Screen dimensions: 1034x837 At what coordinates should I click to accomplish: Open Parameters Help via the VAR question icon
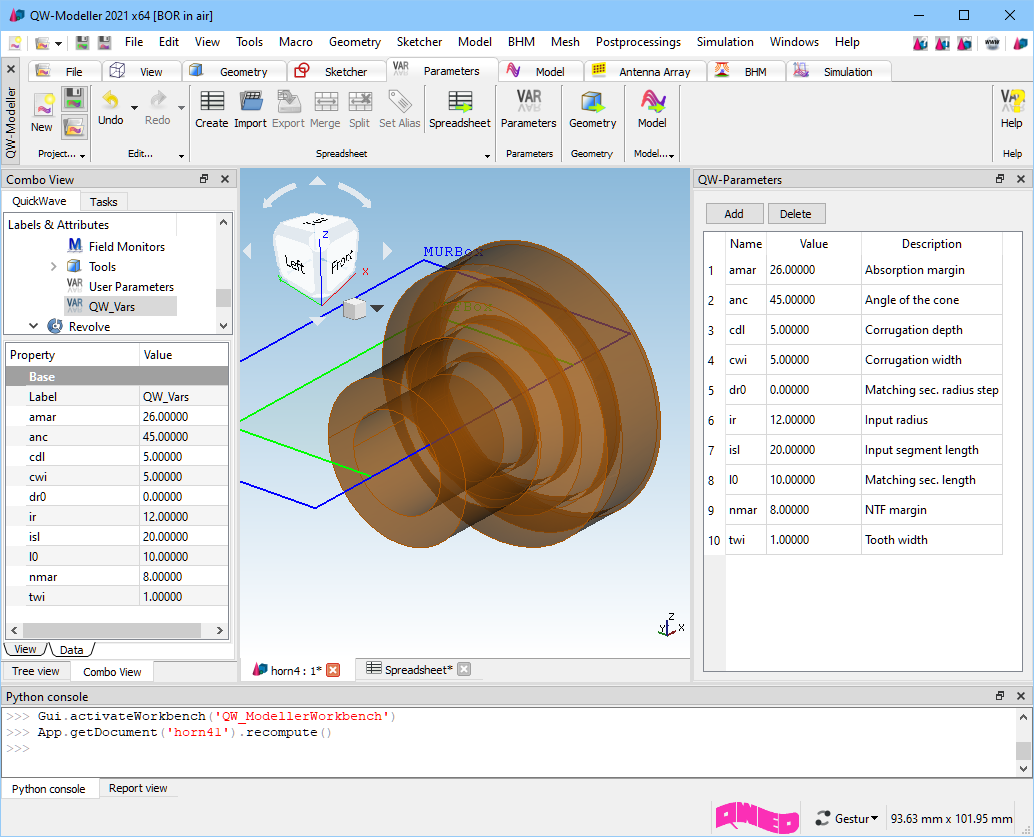(1012, 101)
